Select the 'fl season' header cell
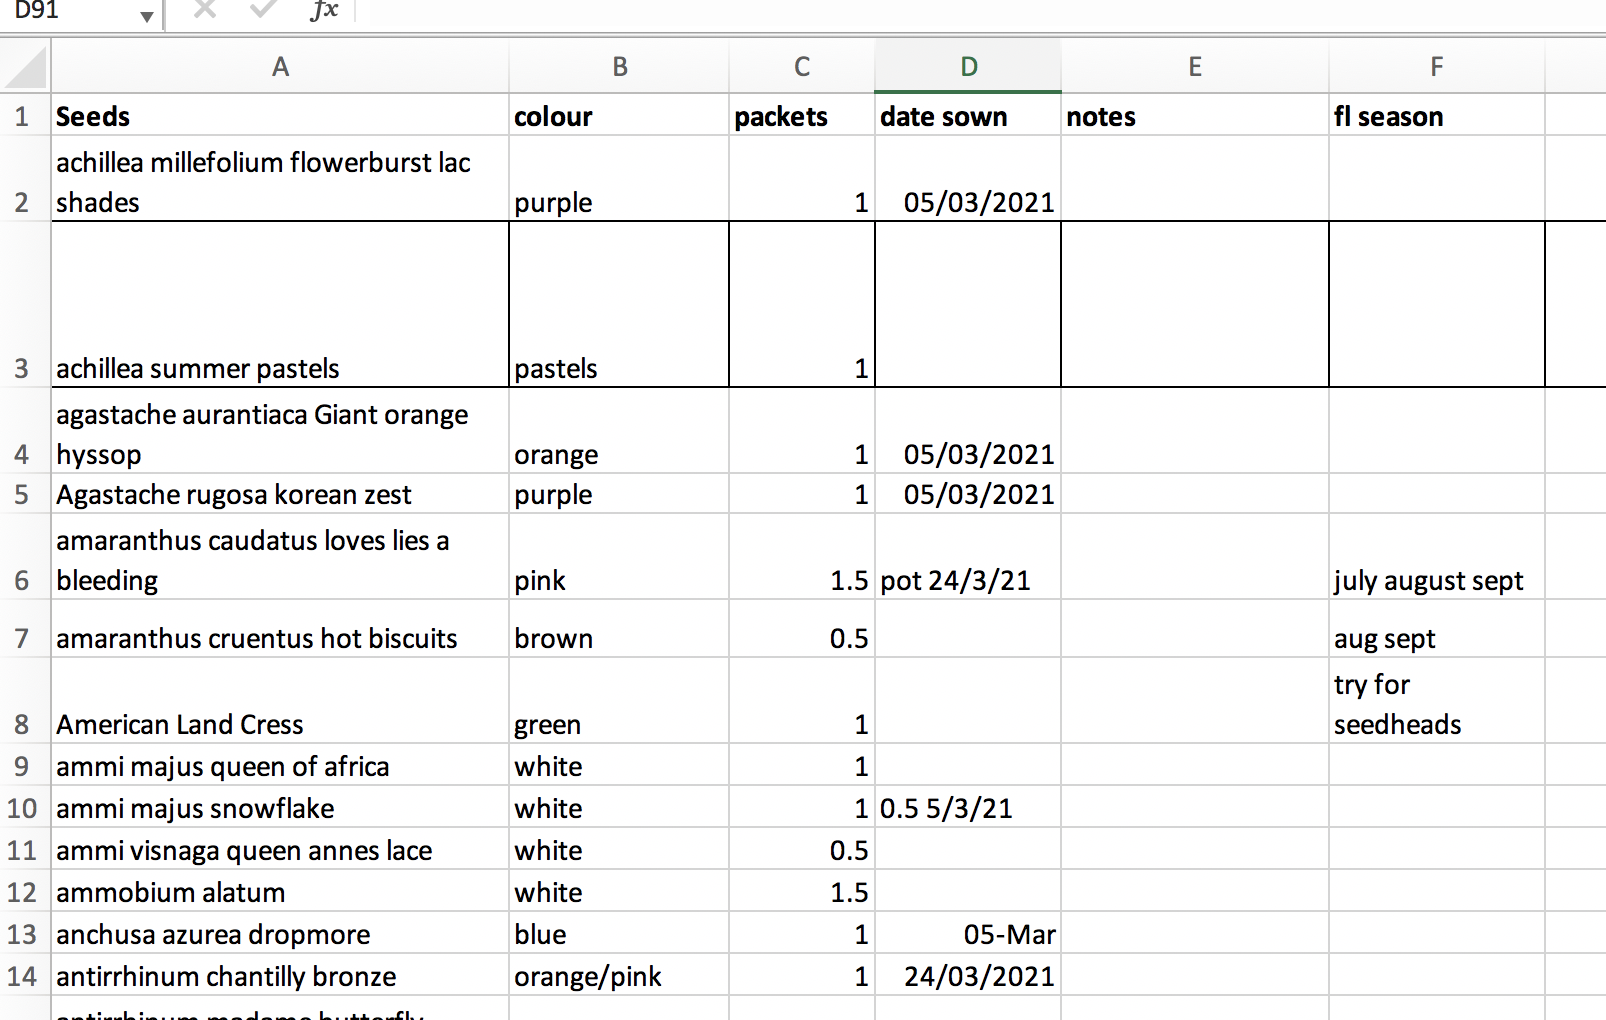The height and width of the screenshot is (1020, 1606). coord(1436,116)
